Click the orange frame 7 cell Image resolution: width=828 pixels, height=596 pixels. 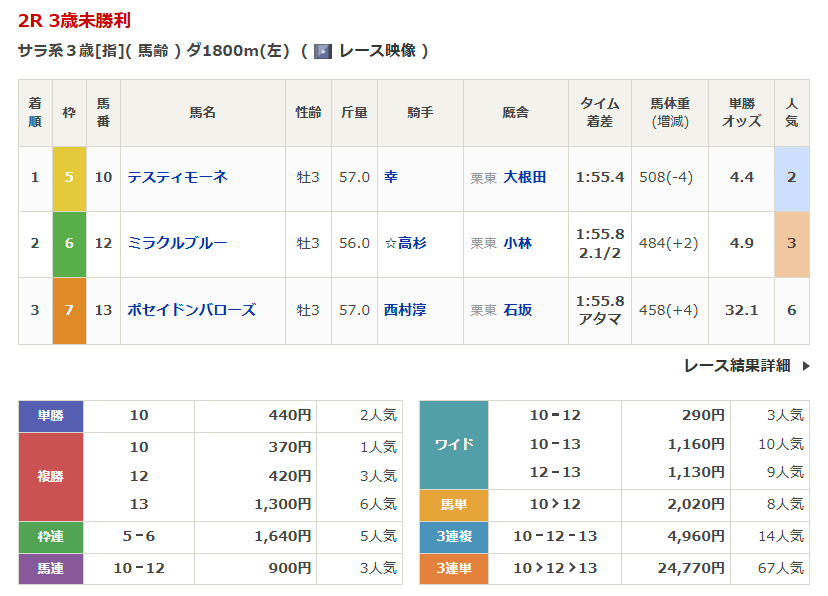(69, 311)
